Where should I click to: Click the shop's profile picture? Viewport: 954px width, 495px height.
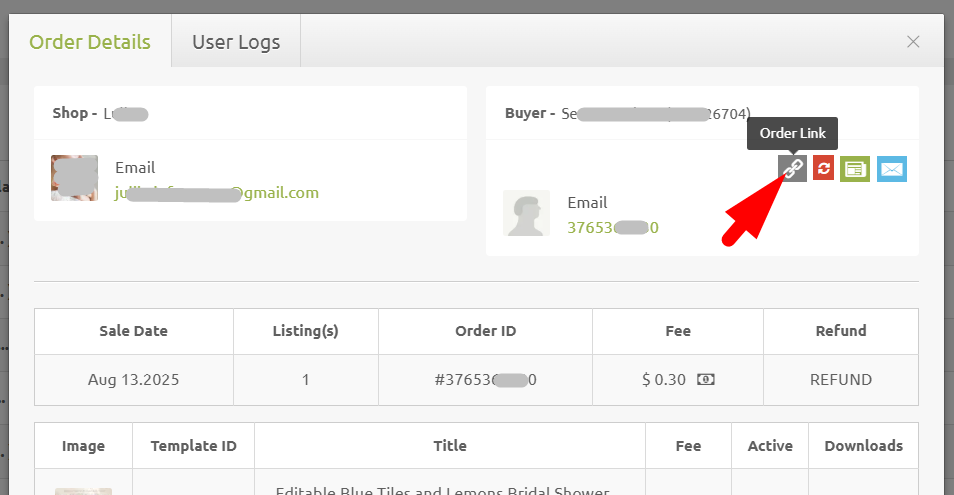tap(75, 178)
